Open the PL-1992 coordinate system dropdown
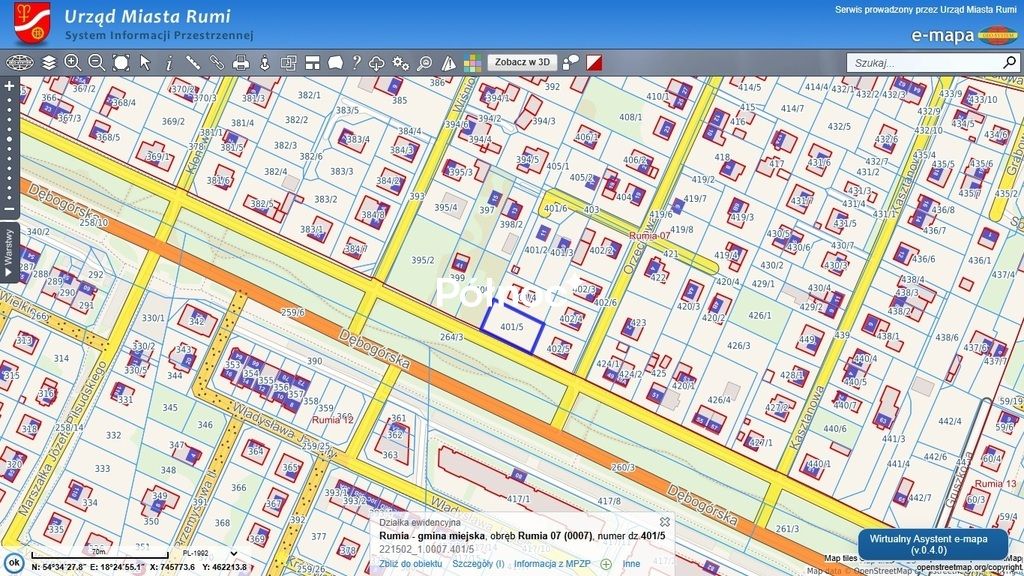1024x576 pixels. pos(210,553)
